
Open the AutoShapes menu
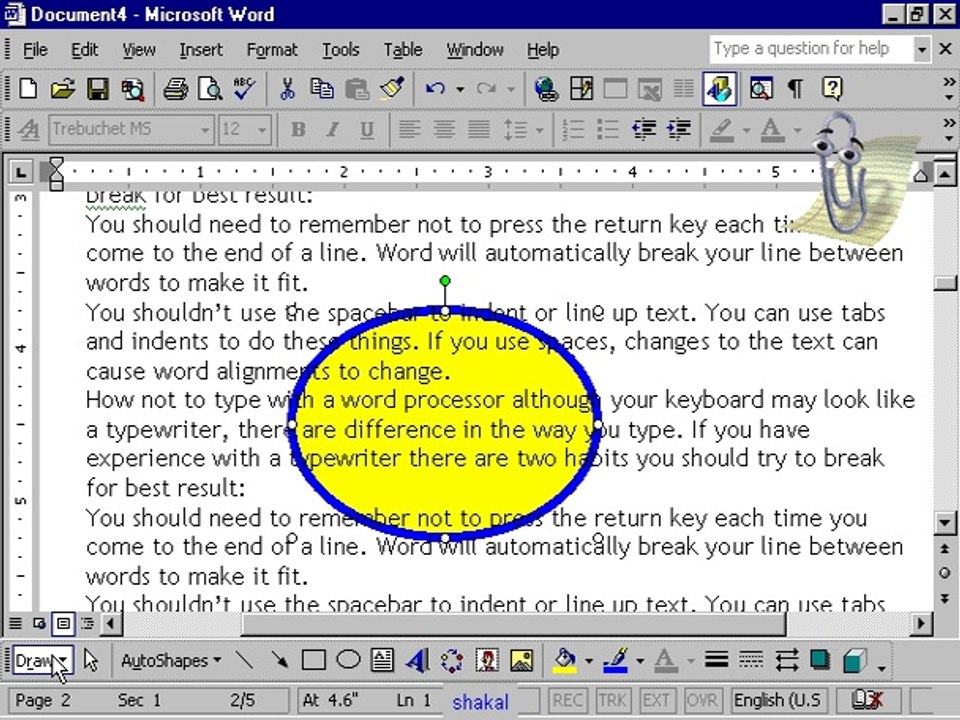(171, 661)
